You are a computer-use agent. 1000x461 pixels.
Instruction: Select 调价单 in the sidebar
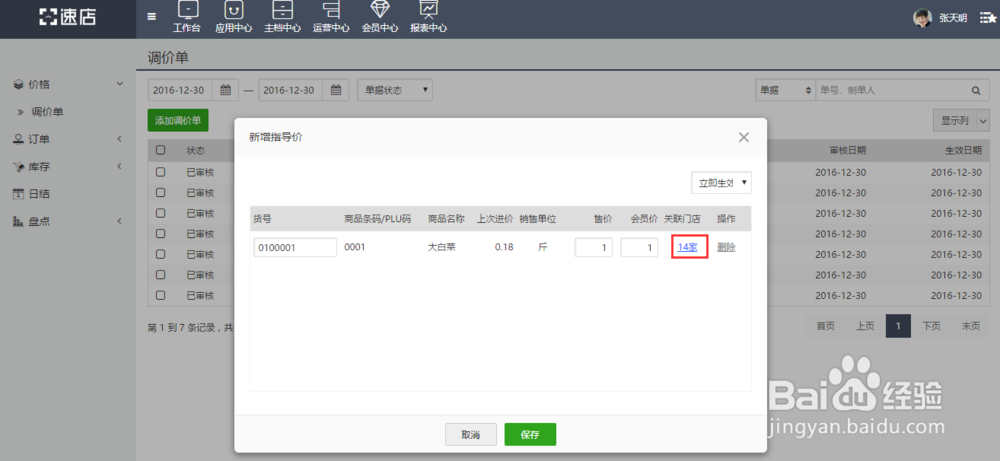(x=48, y=112)
